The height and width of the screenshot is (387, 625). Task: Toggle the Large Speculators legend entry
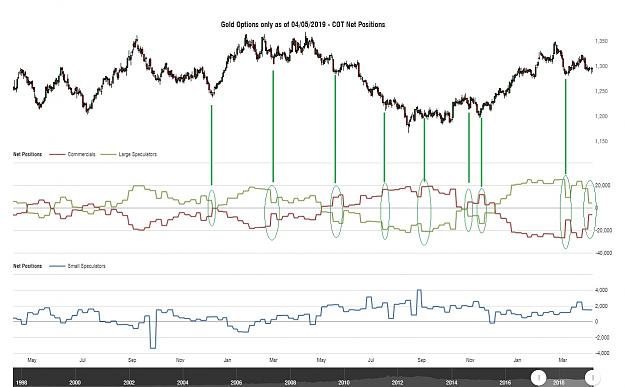click(x=138, y=154)
